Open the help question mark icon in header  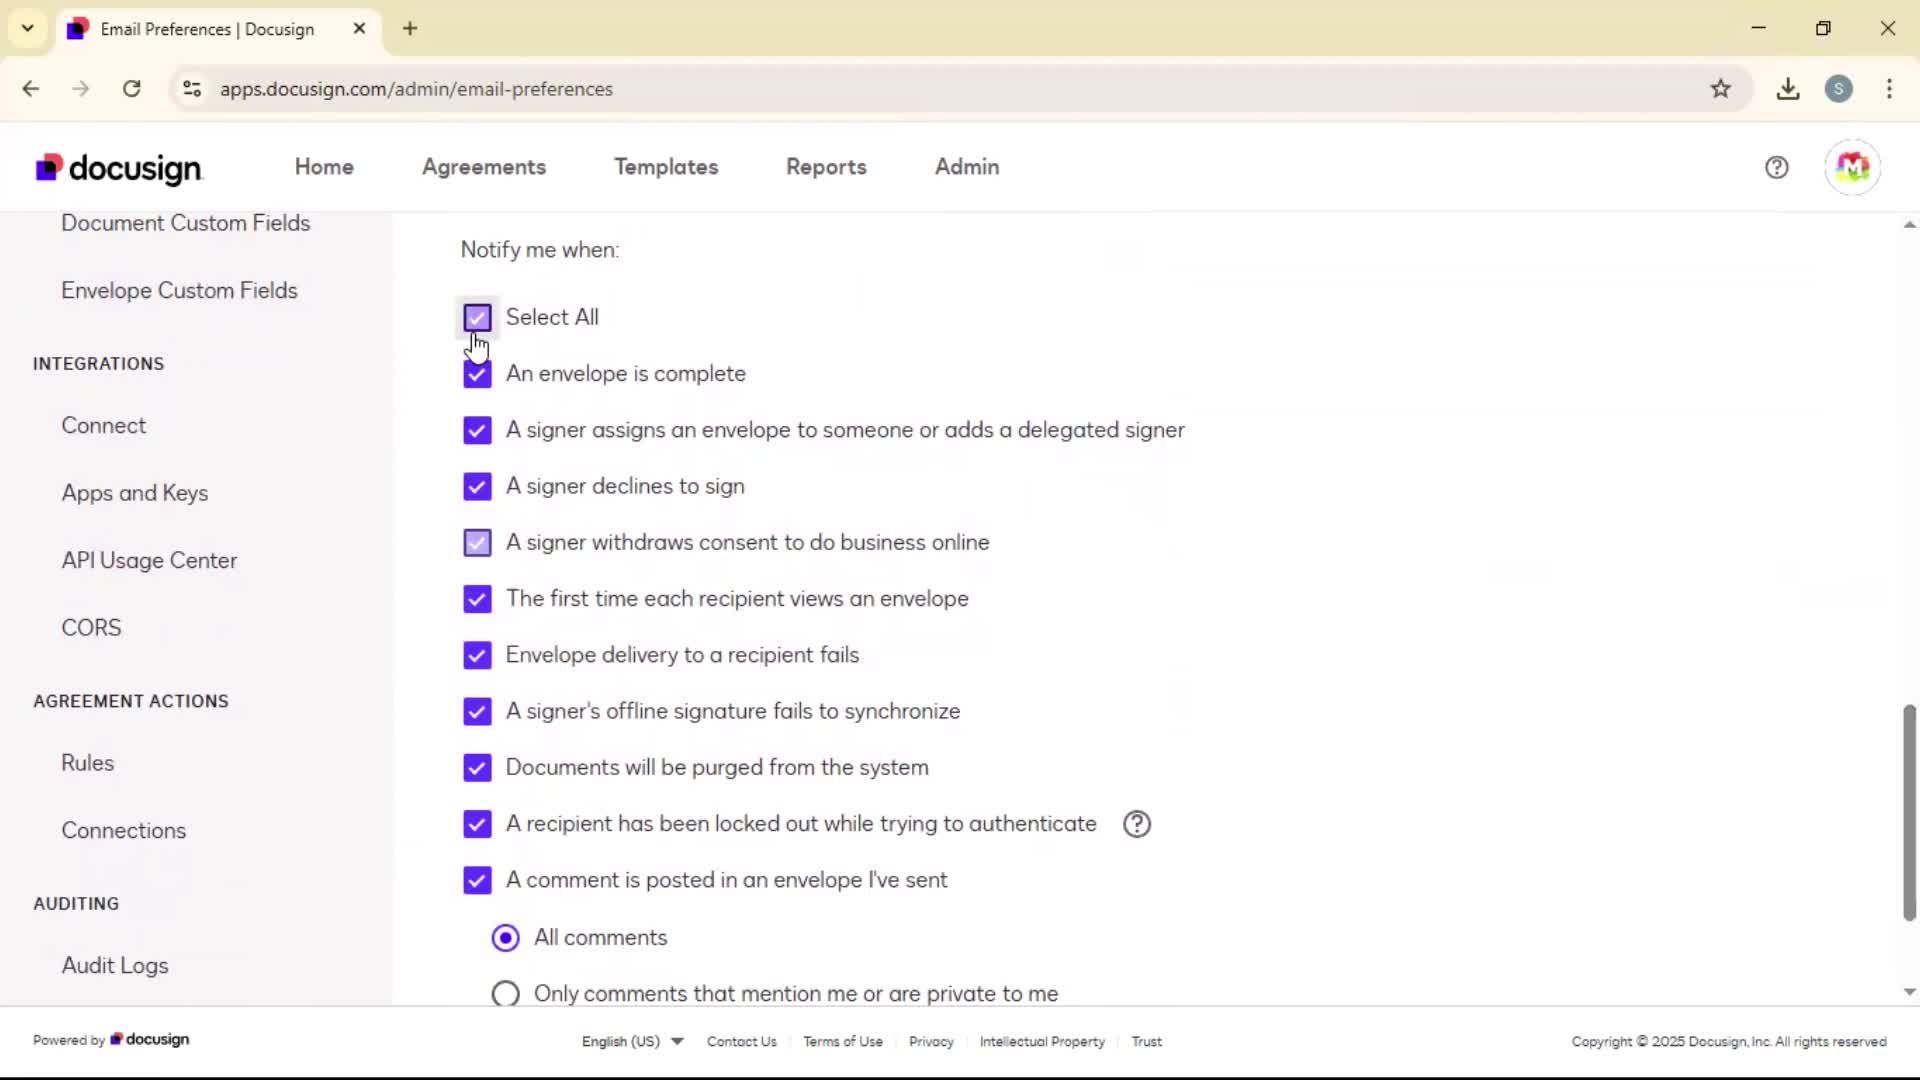(1776, 168)
